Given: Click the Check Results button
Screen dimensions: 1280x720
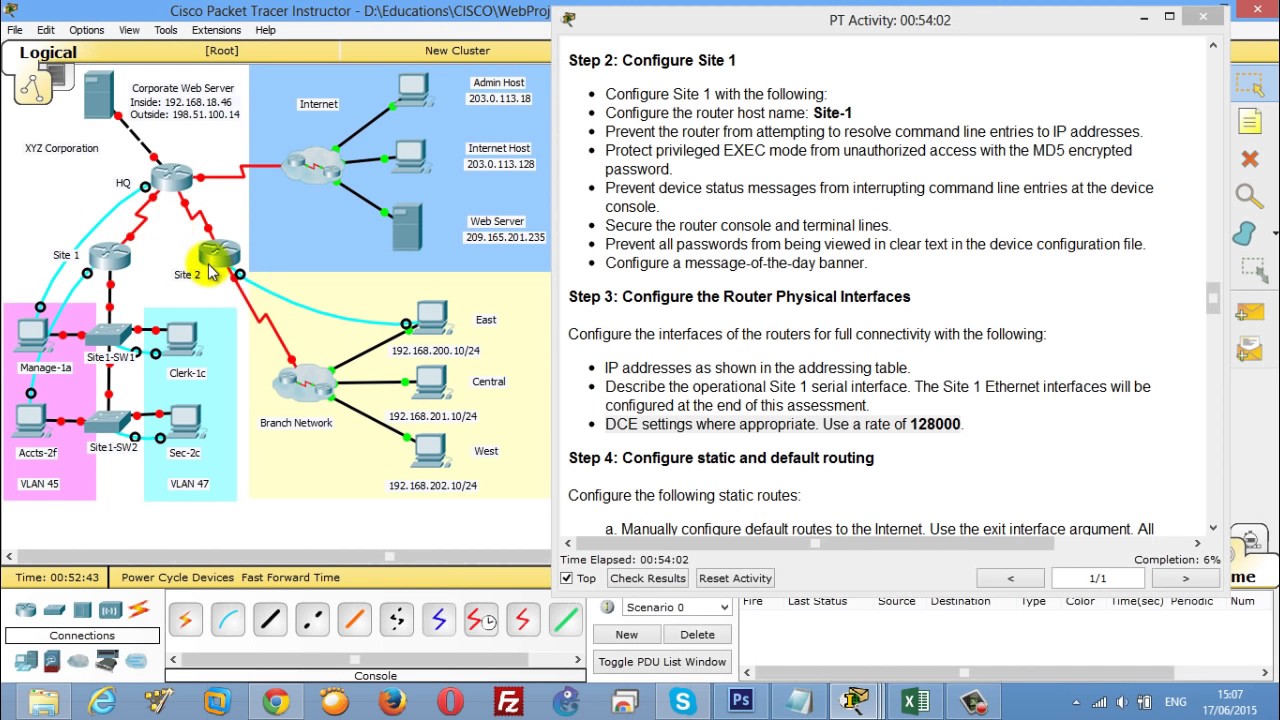Looking at the screenshot, I should (x=648, y=578).
